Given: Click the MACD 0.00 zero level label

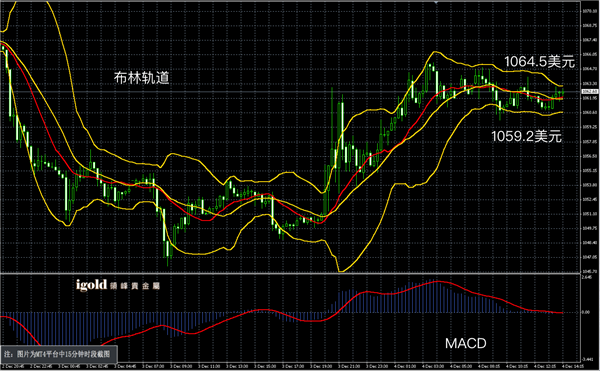Looking at the screenshot, I should tap(586, 312).
